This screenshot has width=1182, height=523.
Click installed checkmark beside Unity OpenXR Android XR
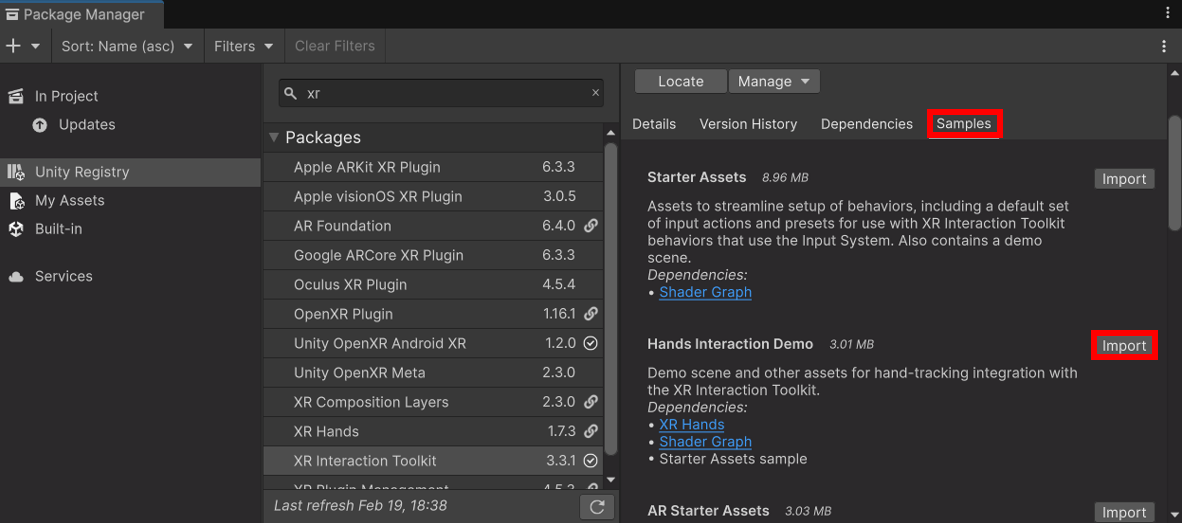[x=591, y=344]
